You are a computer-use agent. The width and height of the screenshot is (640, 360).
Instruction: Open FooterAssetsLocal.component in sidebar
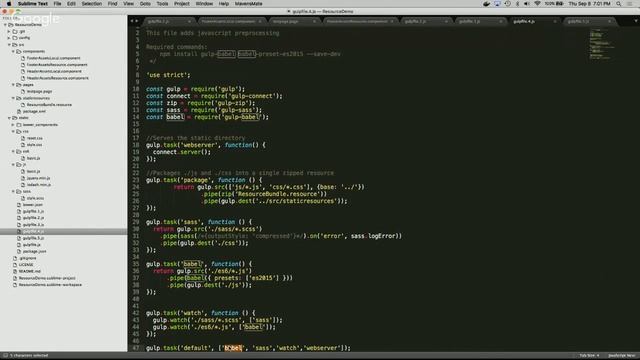(x=53, y=58)
